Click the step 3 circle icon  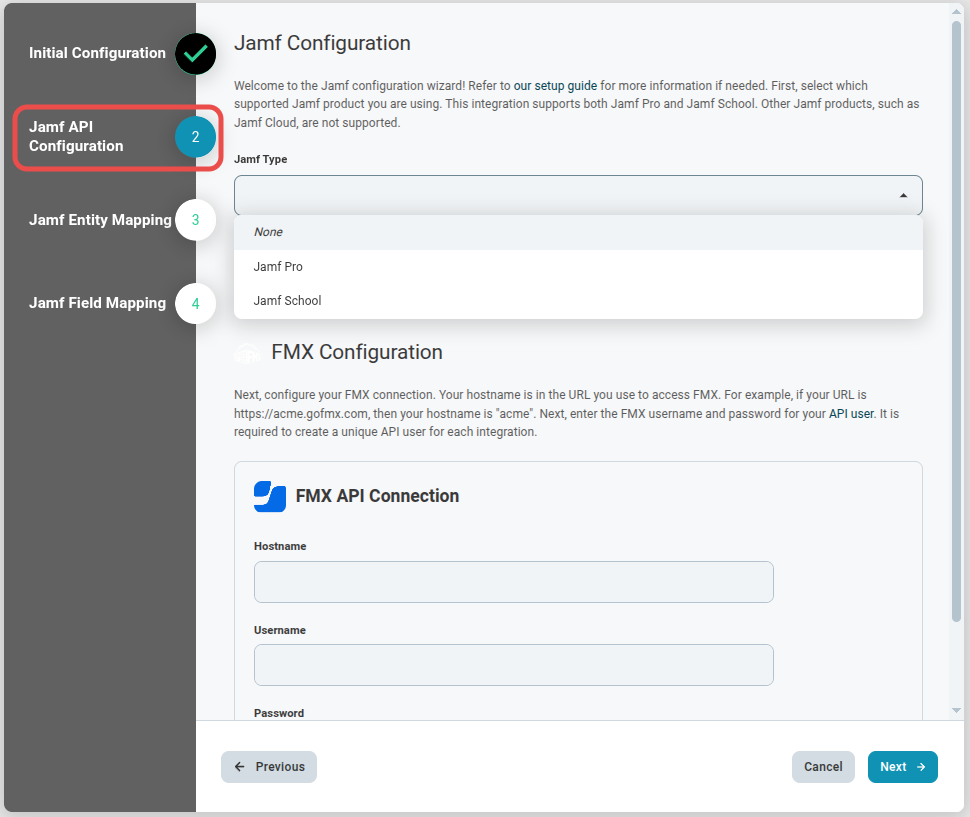[196, 220]
